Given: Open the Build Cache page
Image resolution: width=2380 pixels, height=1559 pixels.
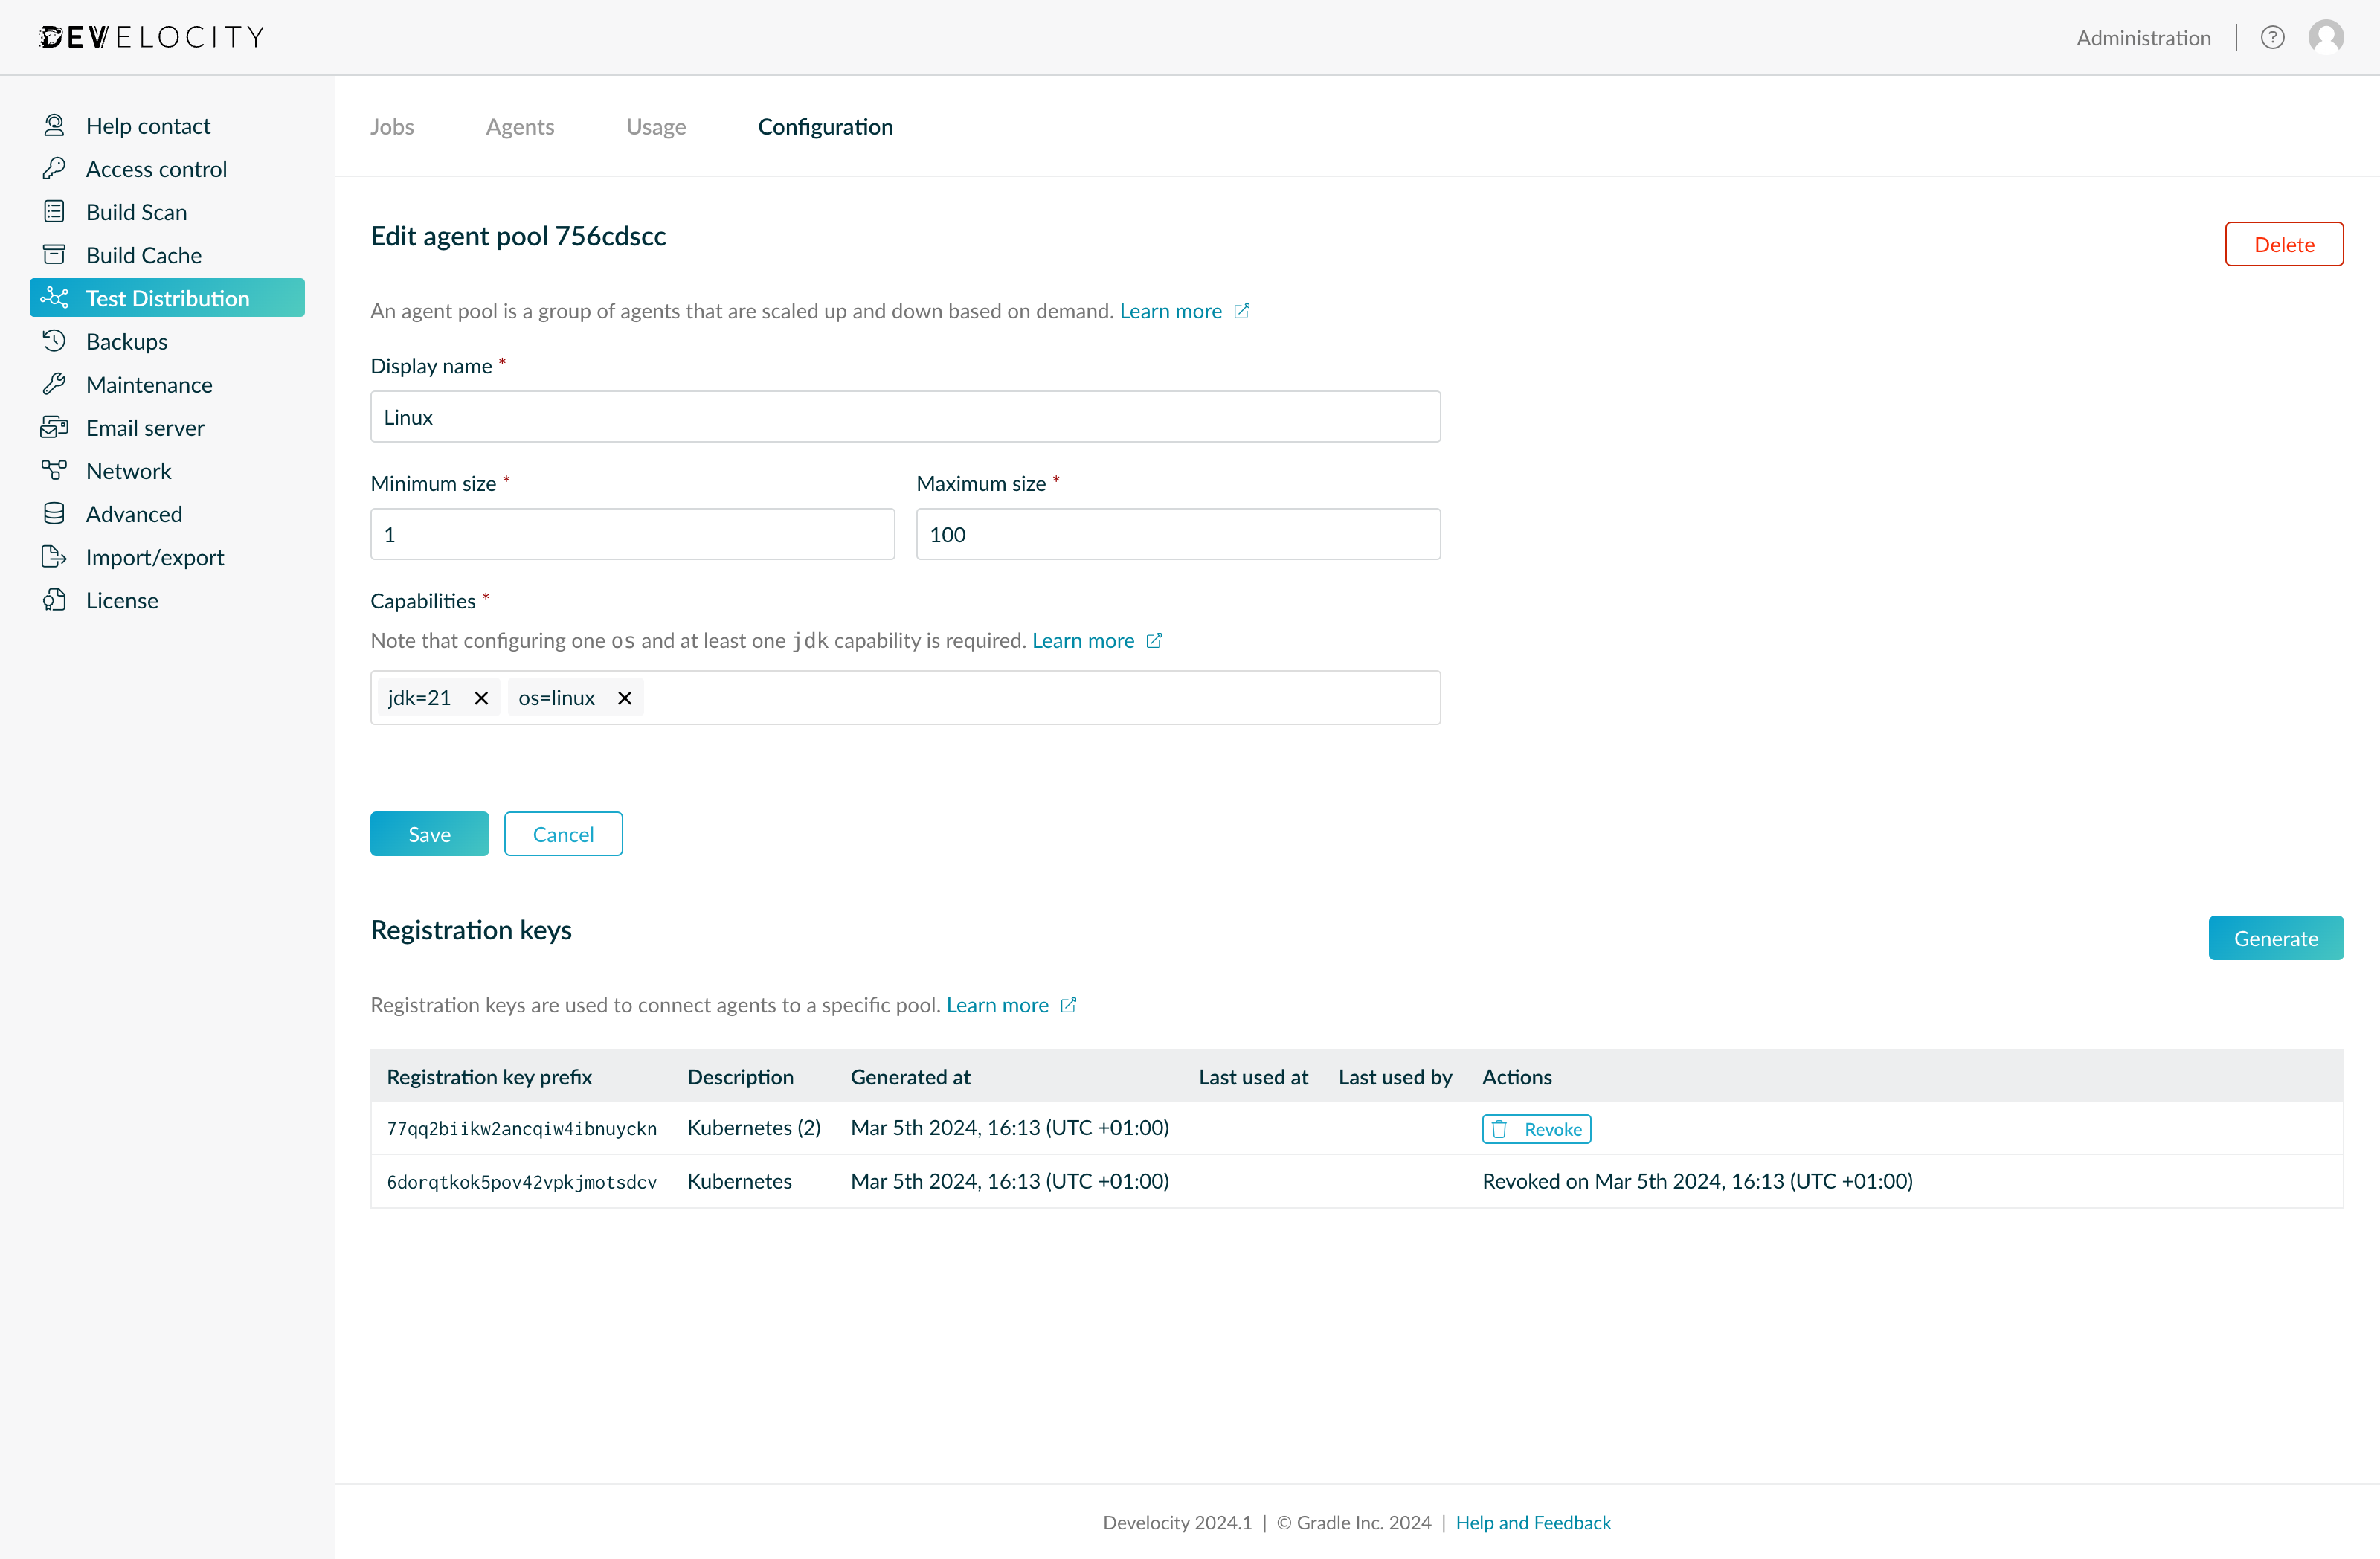Looking at the screenshot, I should pos(144,254).
